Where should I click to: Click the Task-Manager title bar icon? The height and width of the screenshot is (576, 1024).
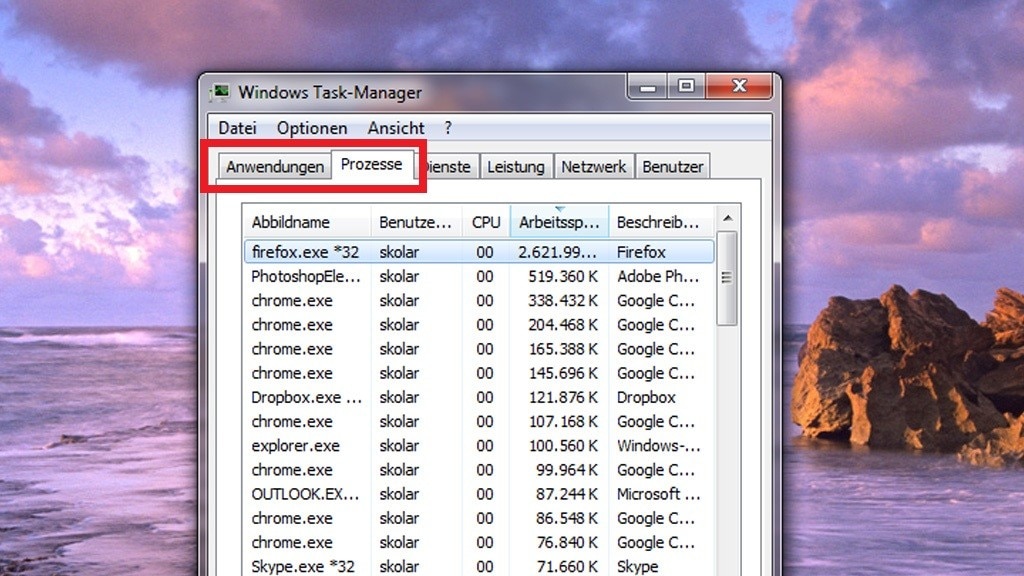(x=222, y=91)
